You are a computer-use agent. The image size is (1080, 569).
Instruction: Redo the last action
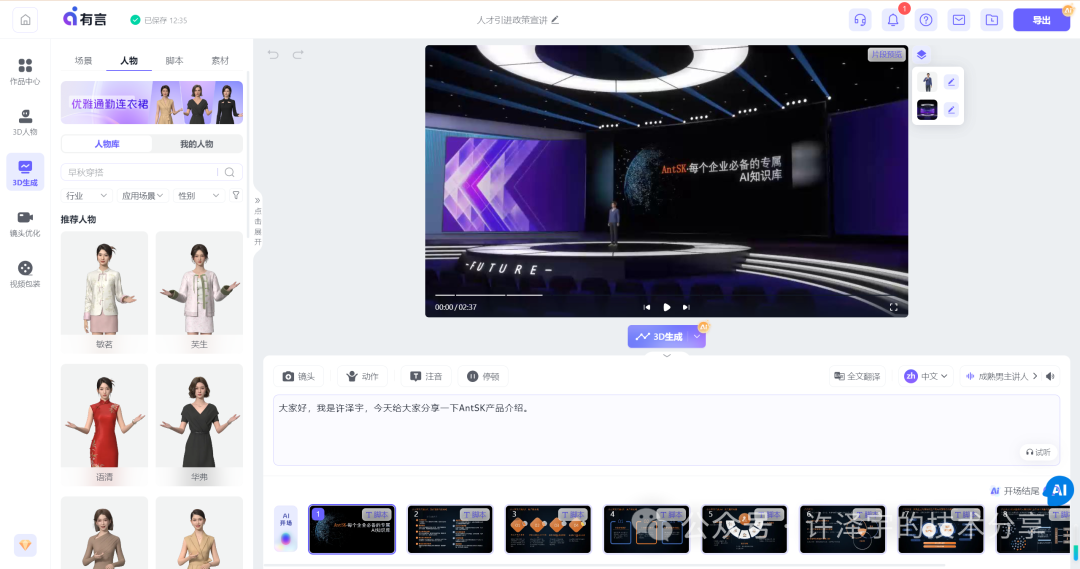coord(298,54)
